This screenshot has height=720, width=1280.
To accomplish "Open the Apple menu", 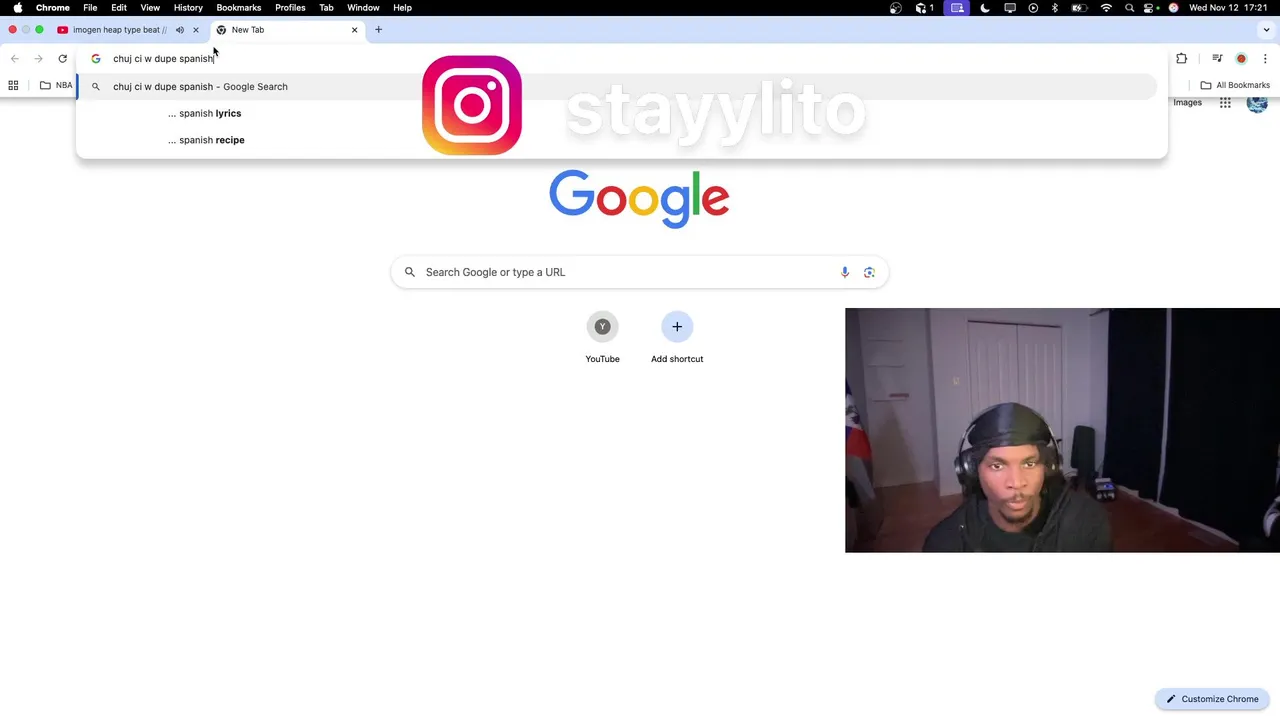I will click(x=18, y=7).
